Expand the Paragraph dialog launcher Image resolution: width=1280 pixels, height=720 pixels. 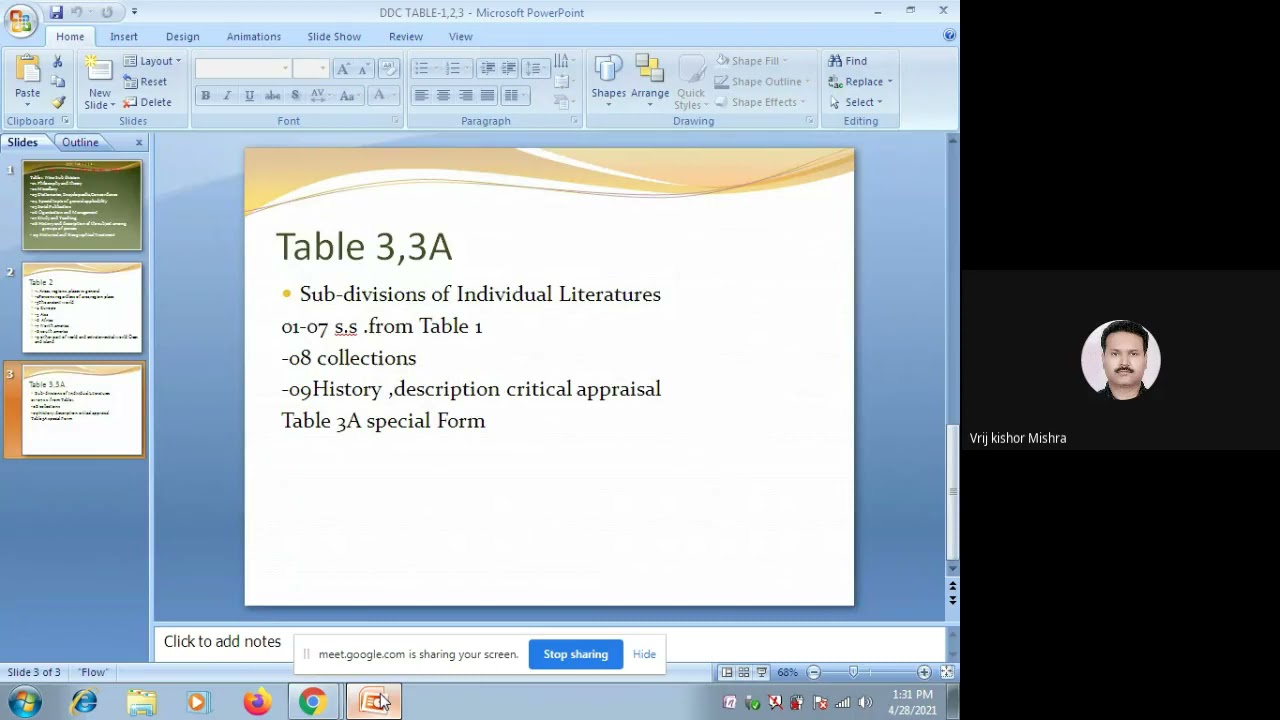[574, 121]
